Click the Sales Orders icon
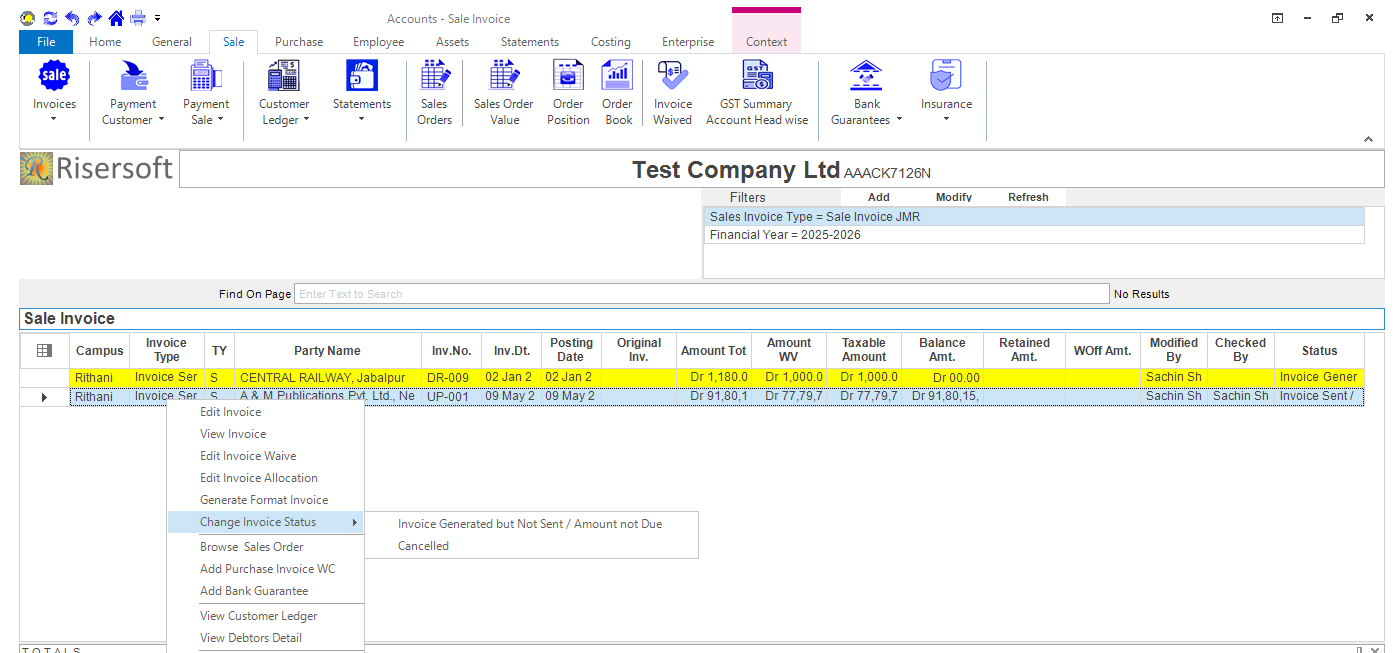The image size is (1397, 653). 434,76
